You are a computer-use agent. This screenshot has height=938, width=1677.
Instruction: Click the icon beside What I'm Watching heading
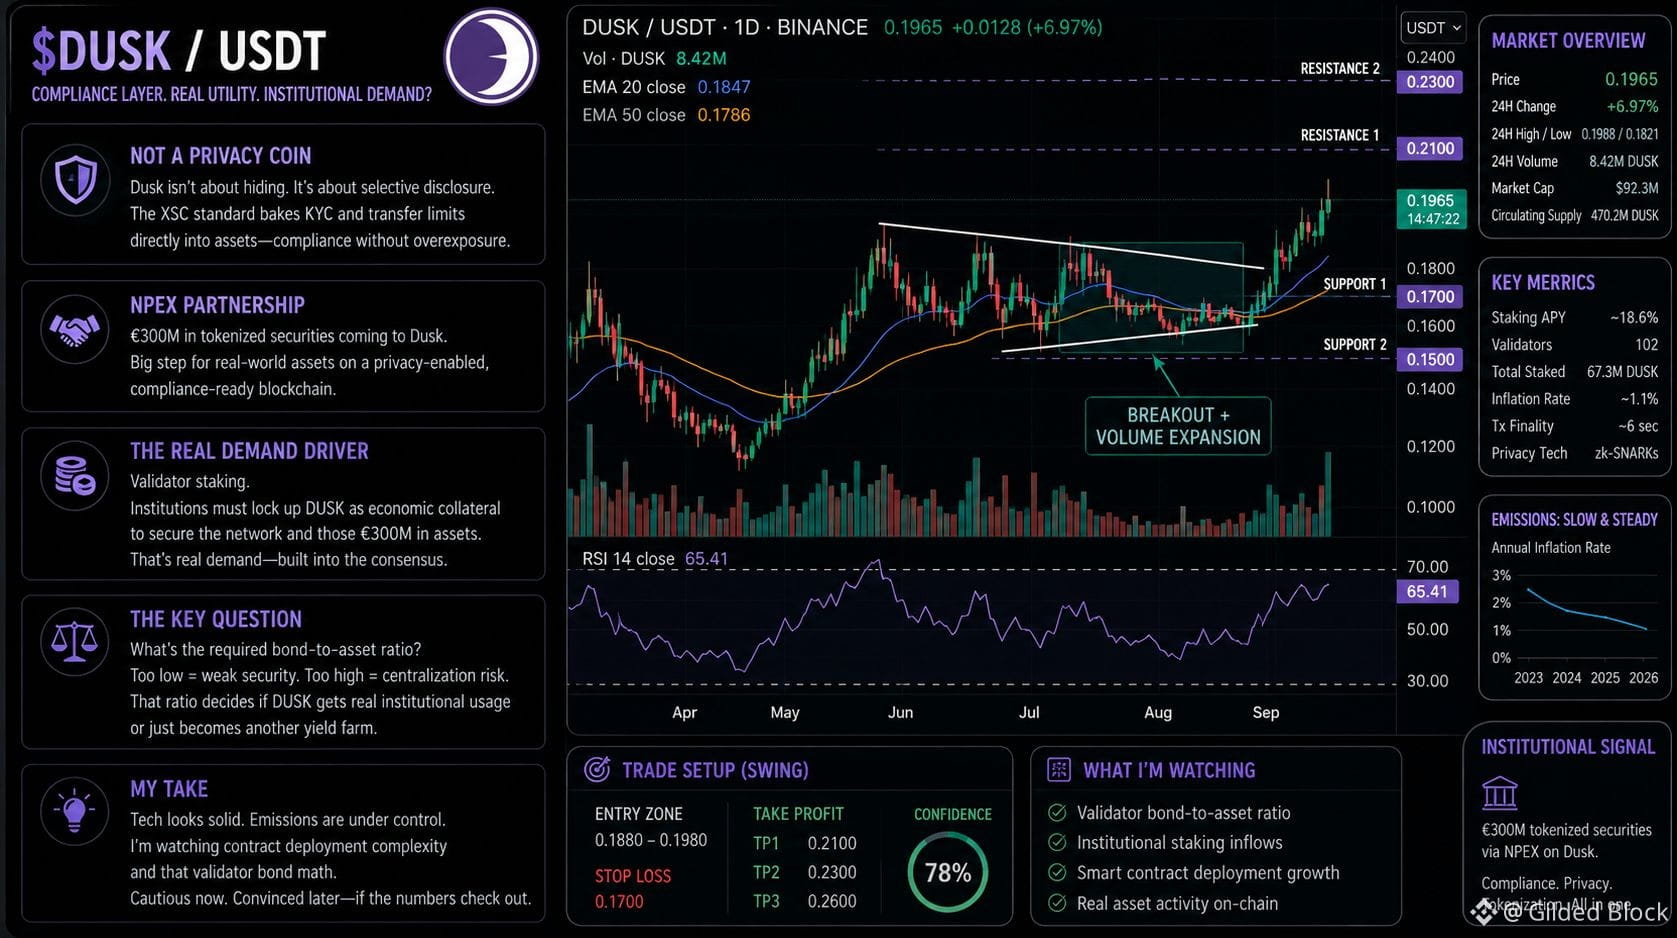click(x=1058, y=770)
